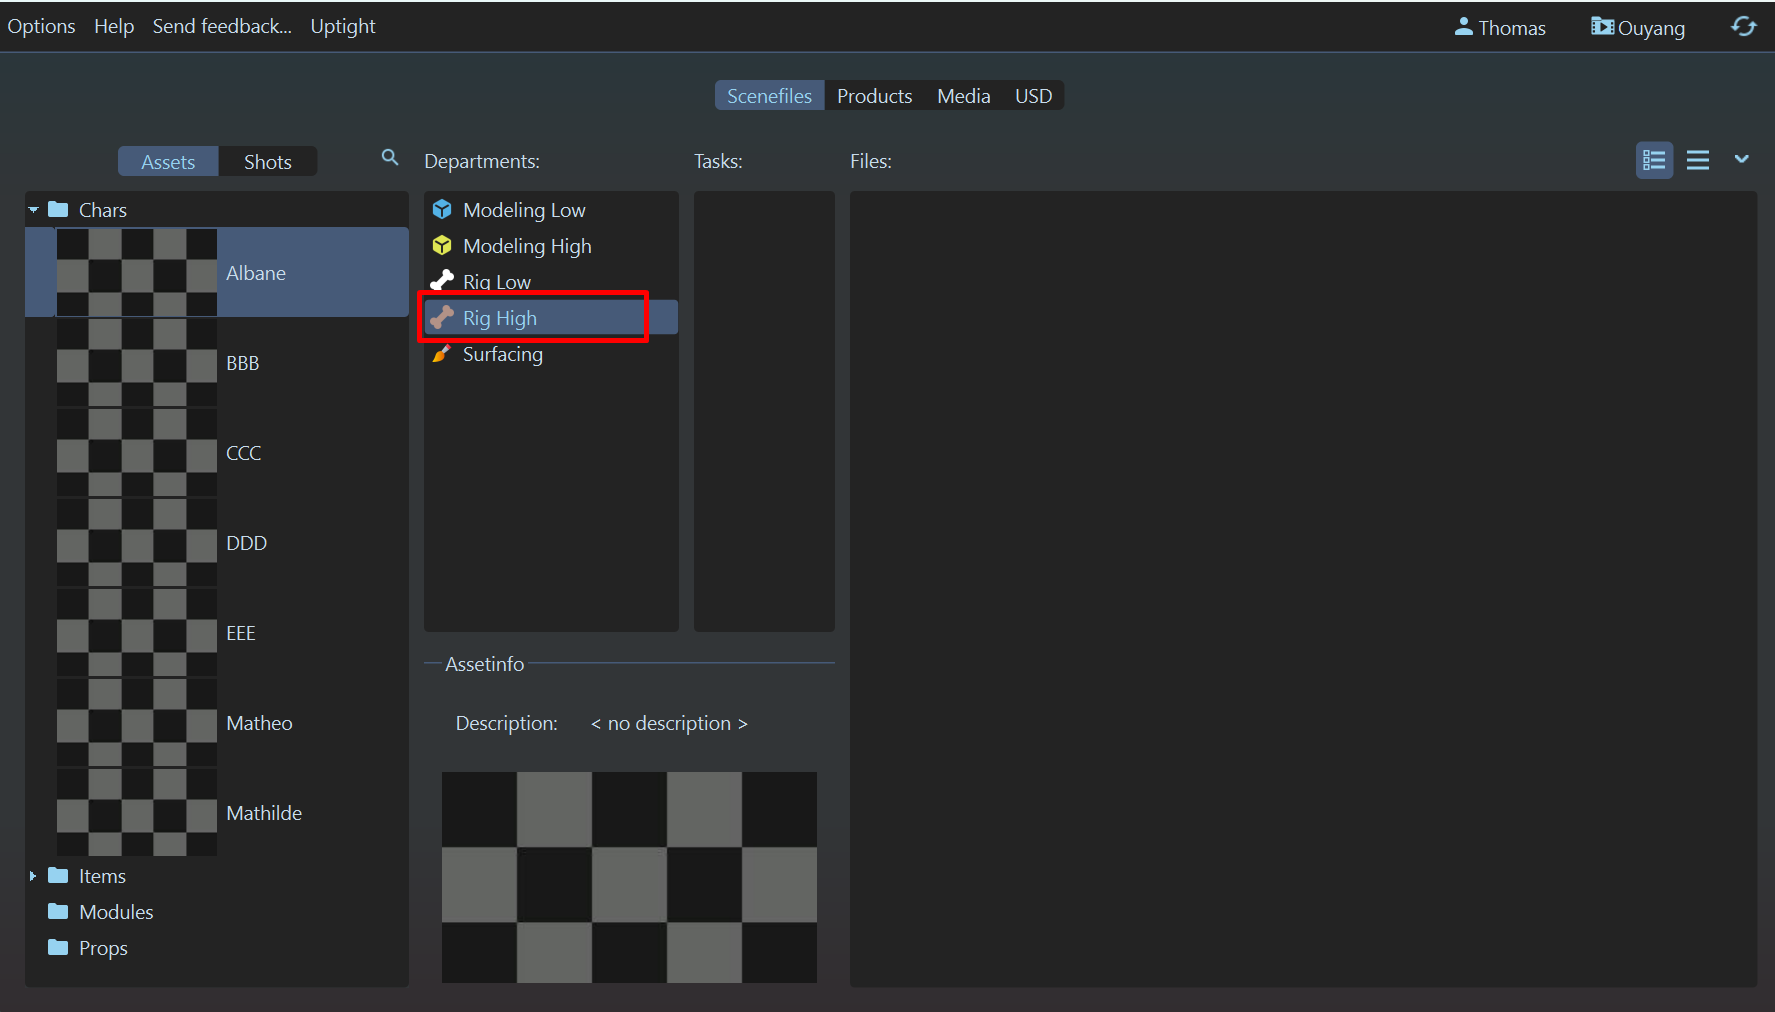Select the Props folder

[103, 948]
